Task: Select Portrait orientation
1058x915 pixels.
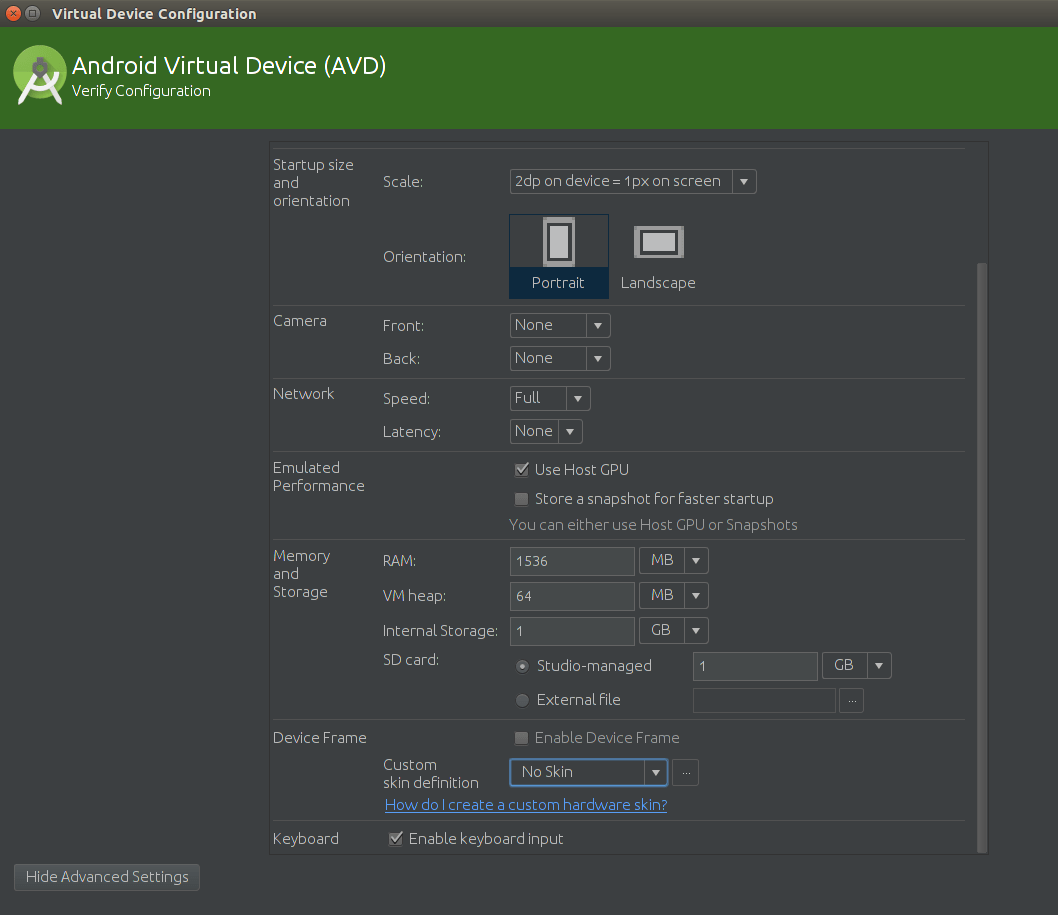Action: [559, 256]
